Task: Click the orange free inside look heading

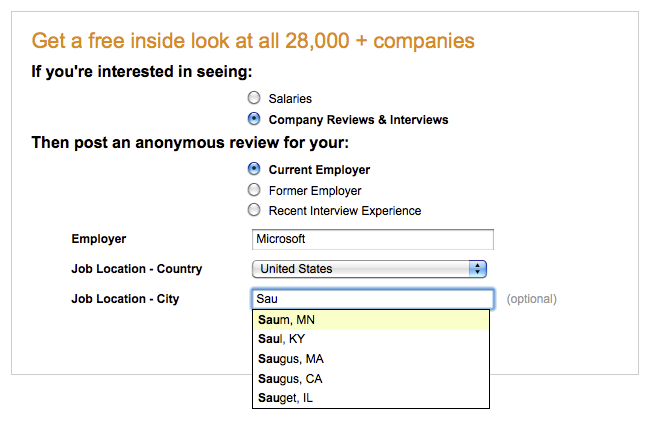Action: coord(253,41)
